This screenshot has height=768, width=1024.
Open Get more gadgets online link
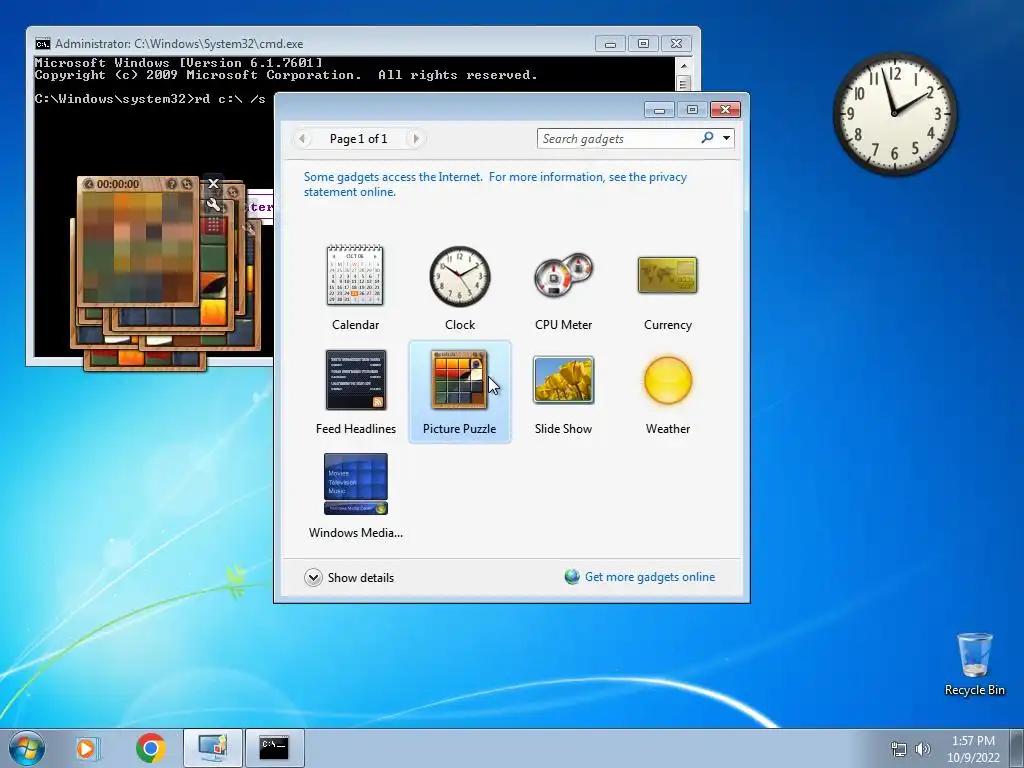click(x=650, y=577)
